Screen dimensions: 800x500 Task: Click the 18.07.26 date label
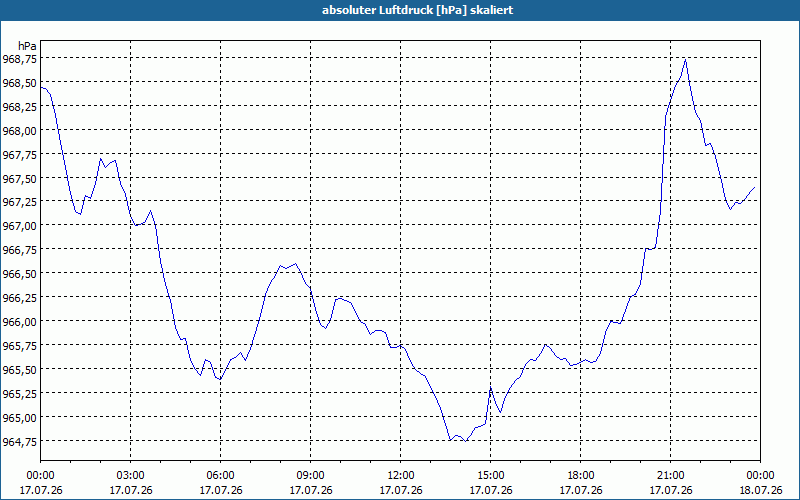click(x=760, y=490)
